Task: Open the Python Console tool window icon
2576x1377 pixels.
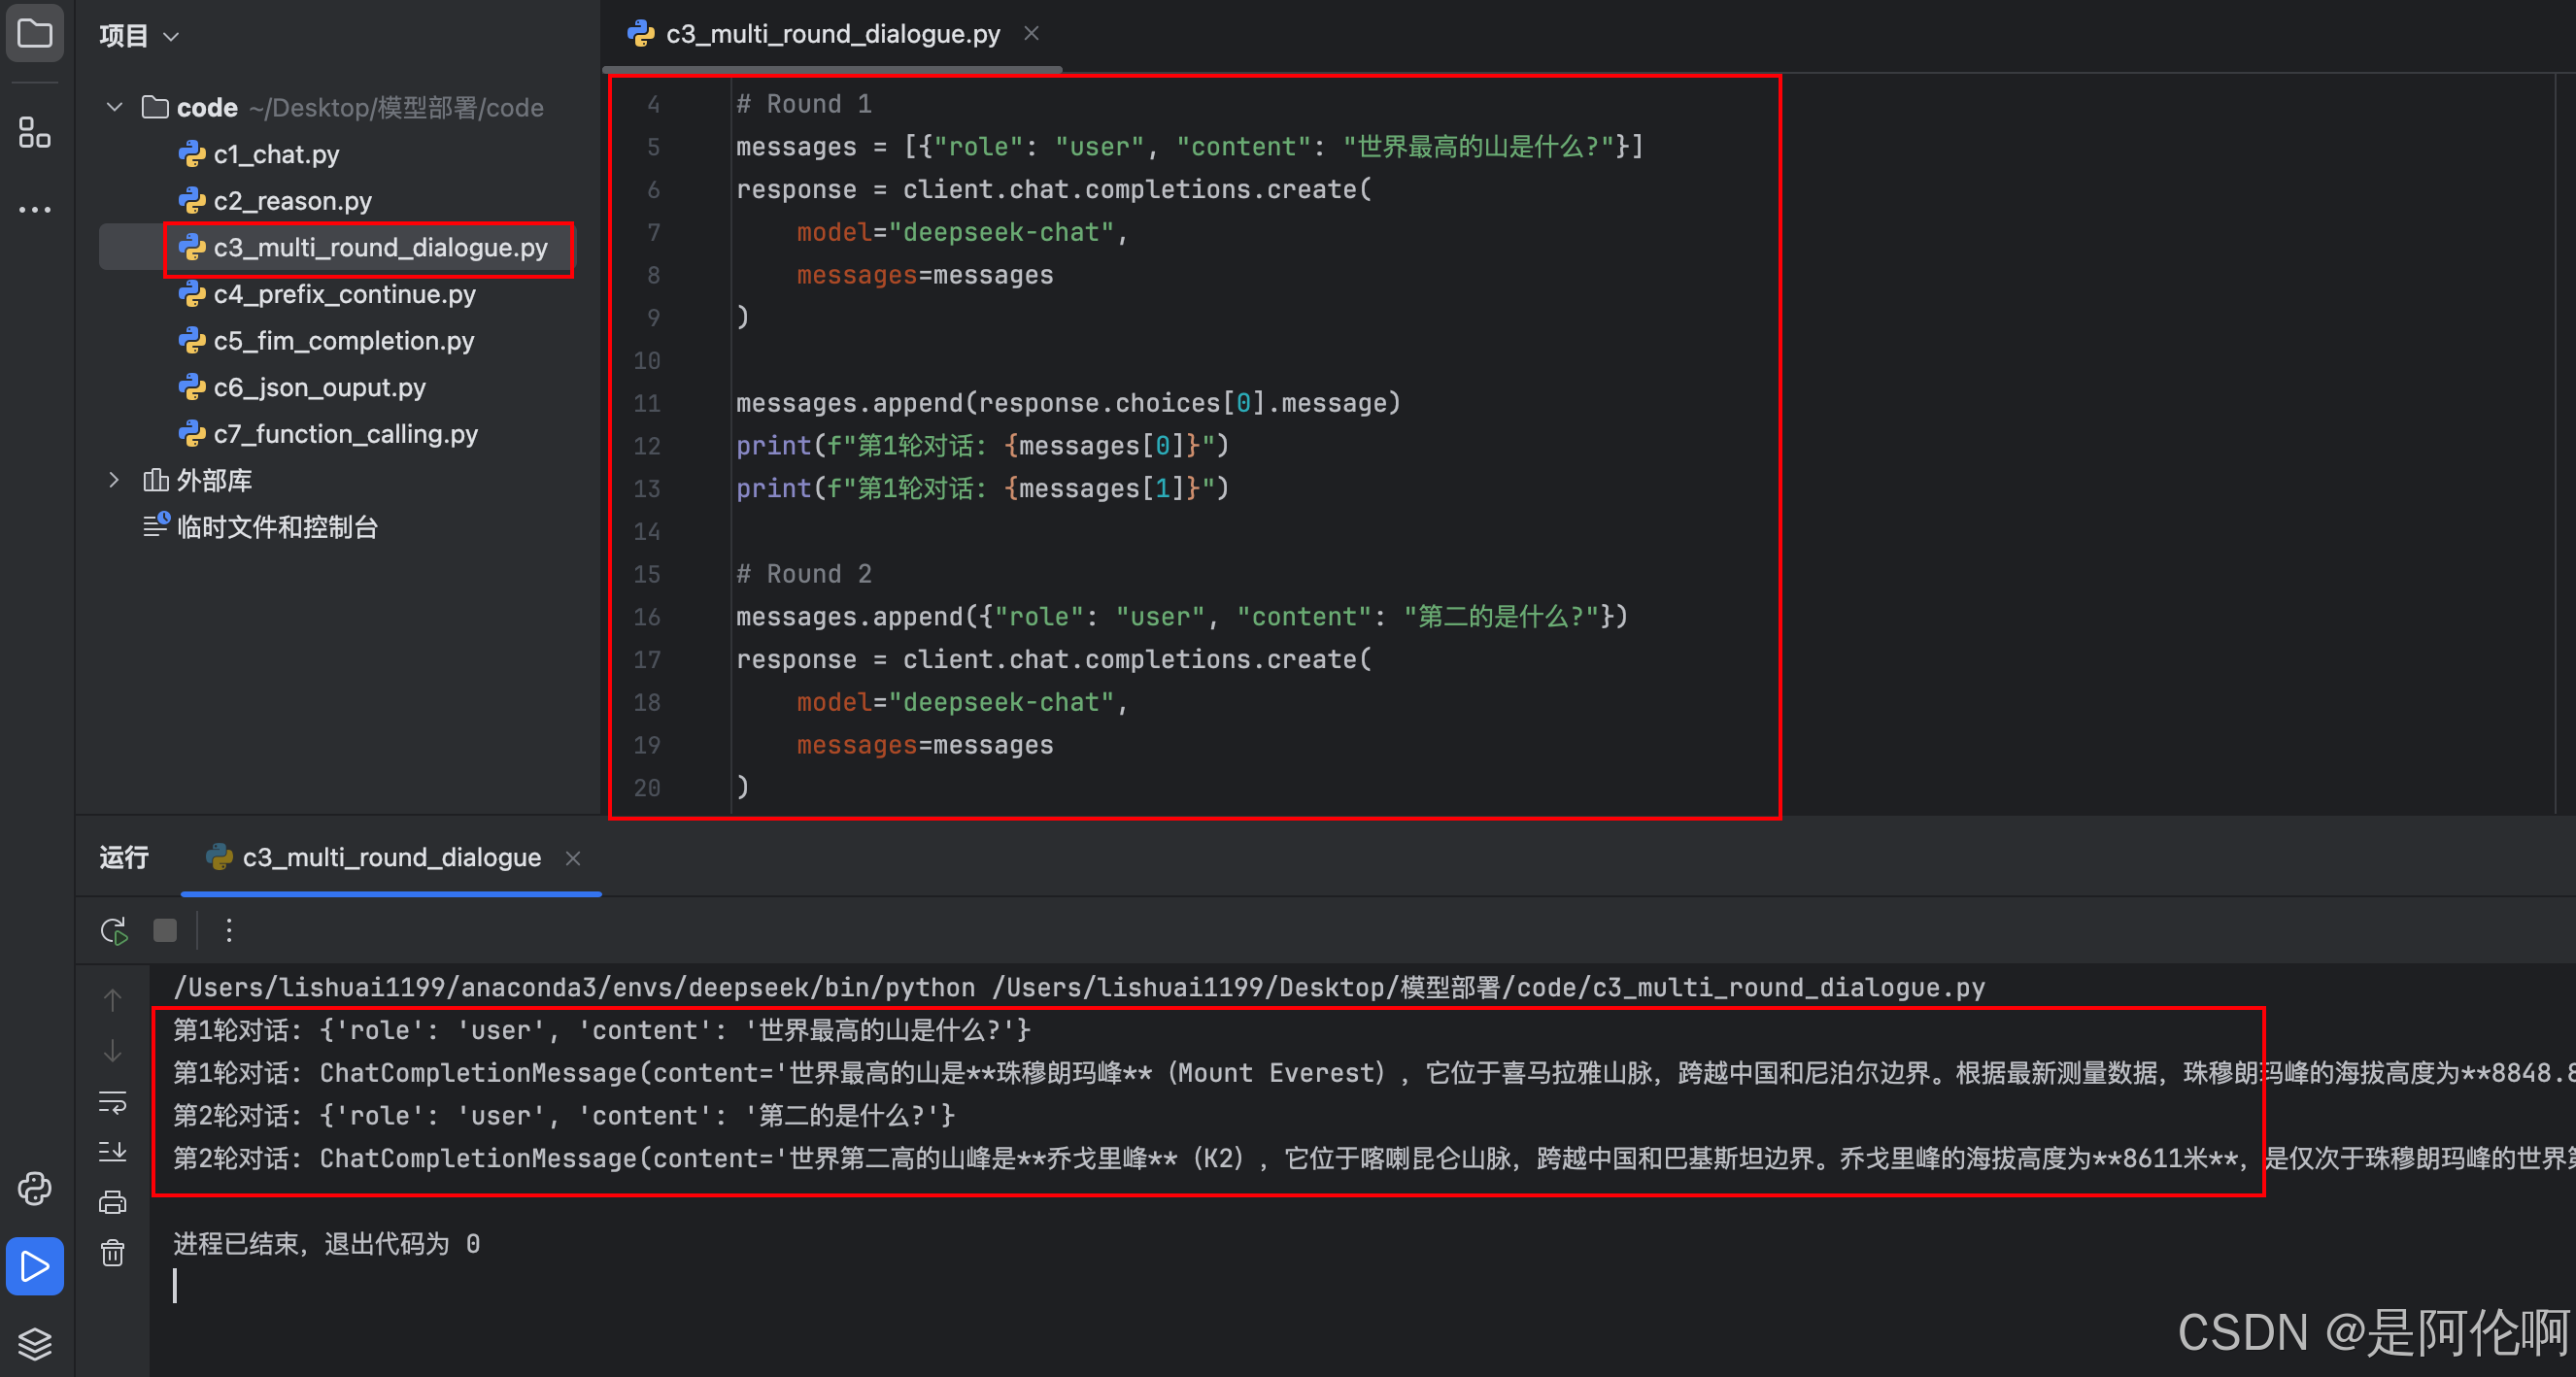Action: coord(35,1188)
